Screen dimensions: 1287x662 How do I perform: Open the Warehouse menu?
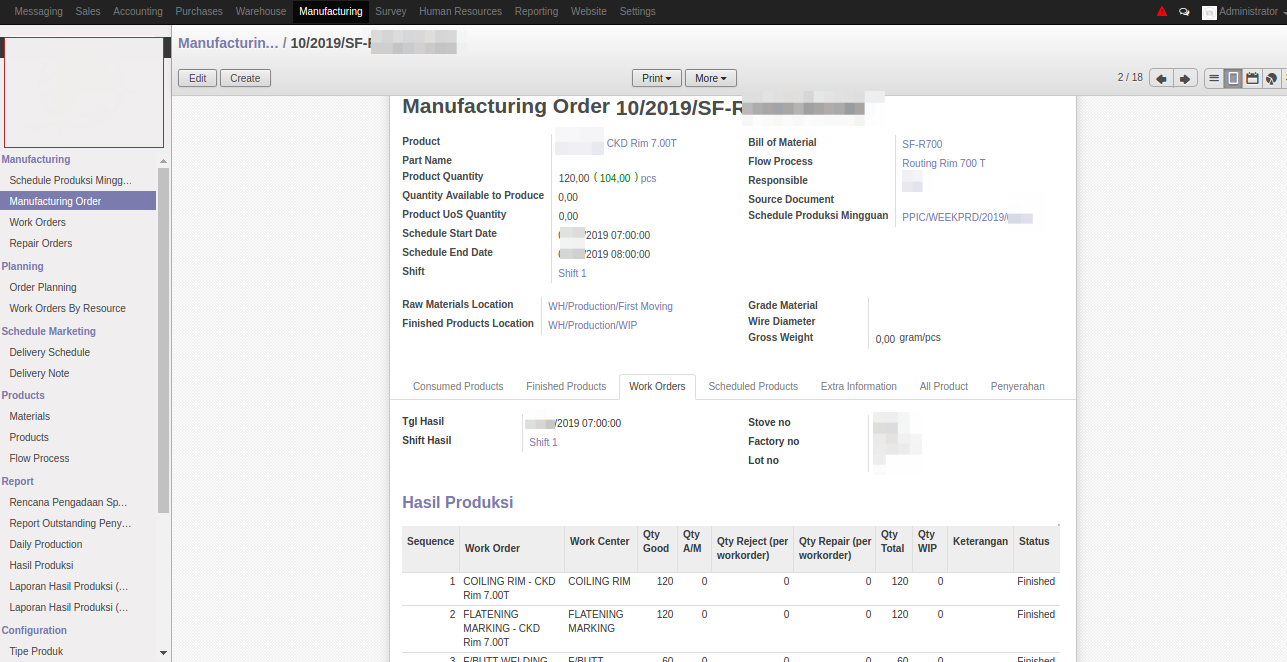(x=261, y=12)
